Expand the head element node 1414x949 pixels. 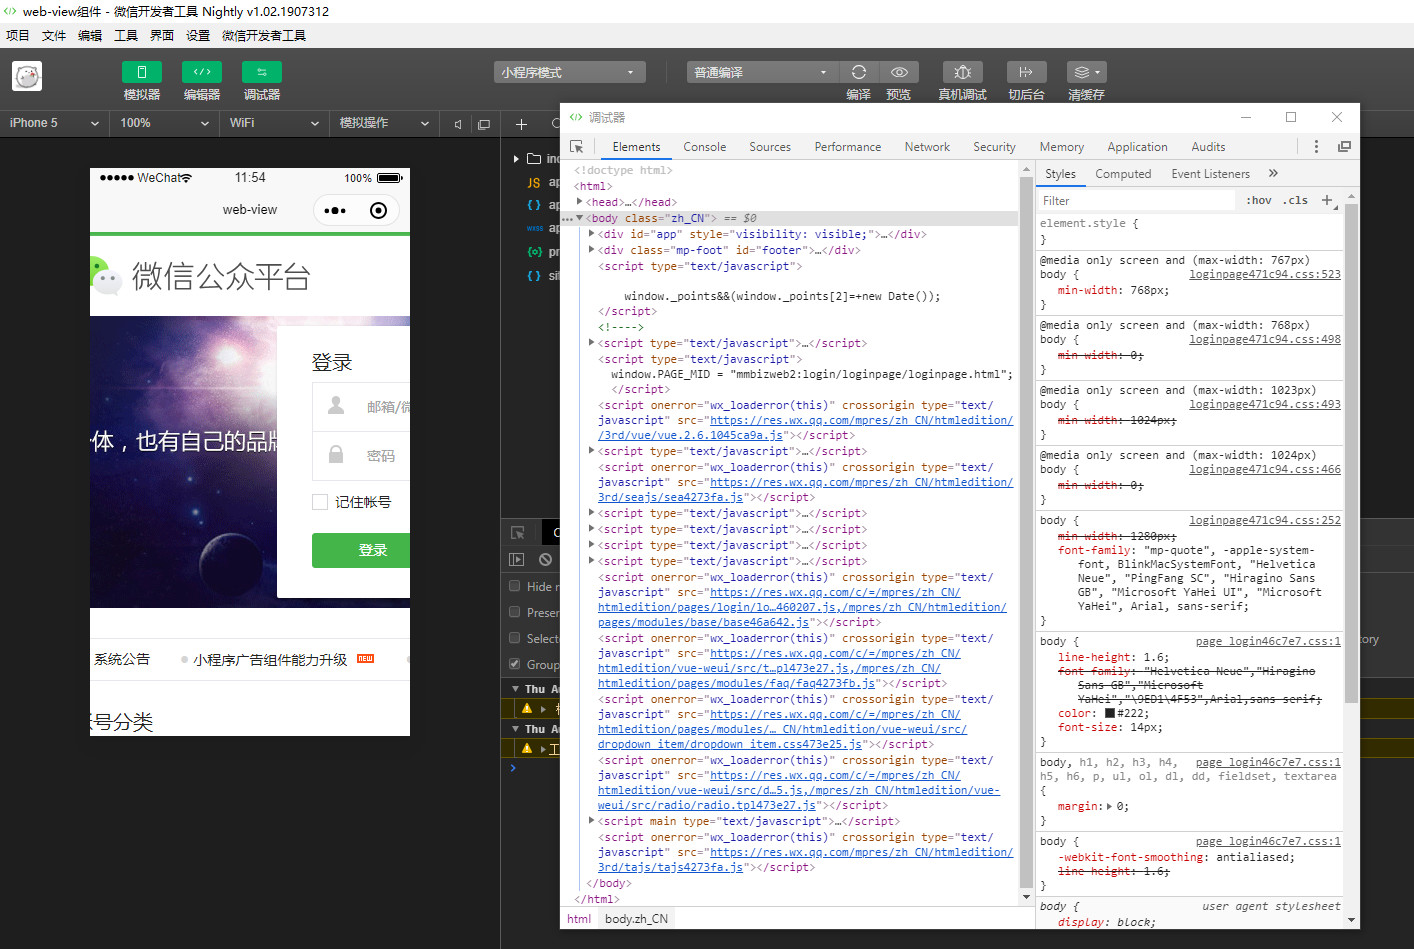point(580,202)
